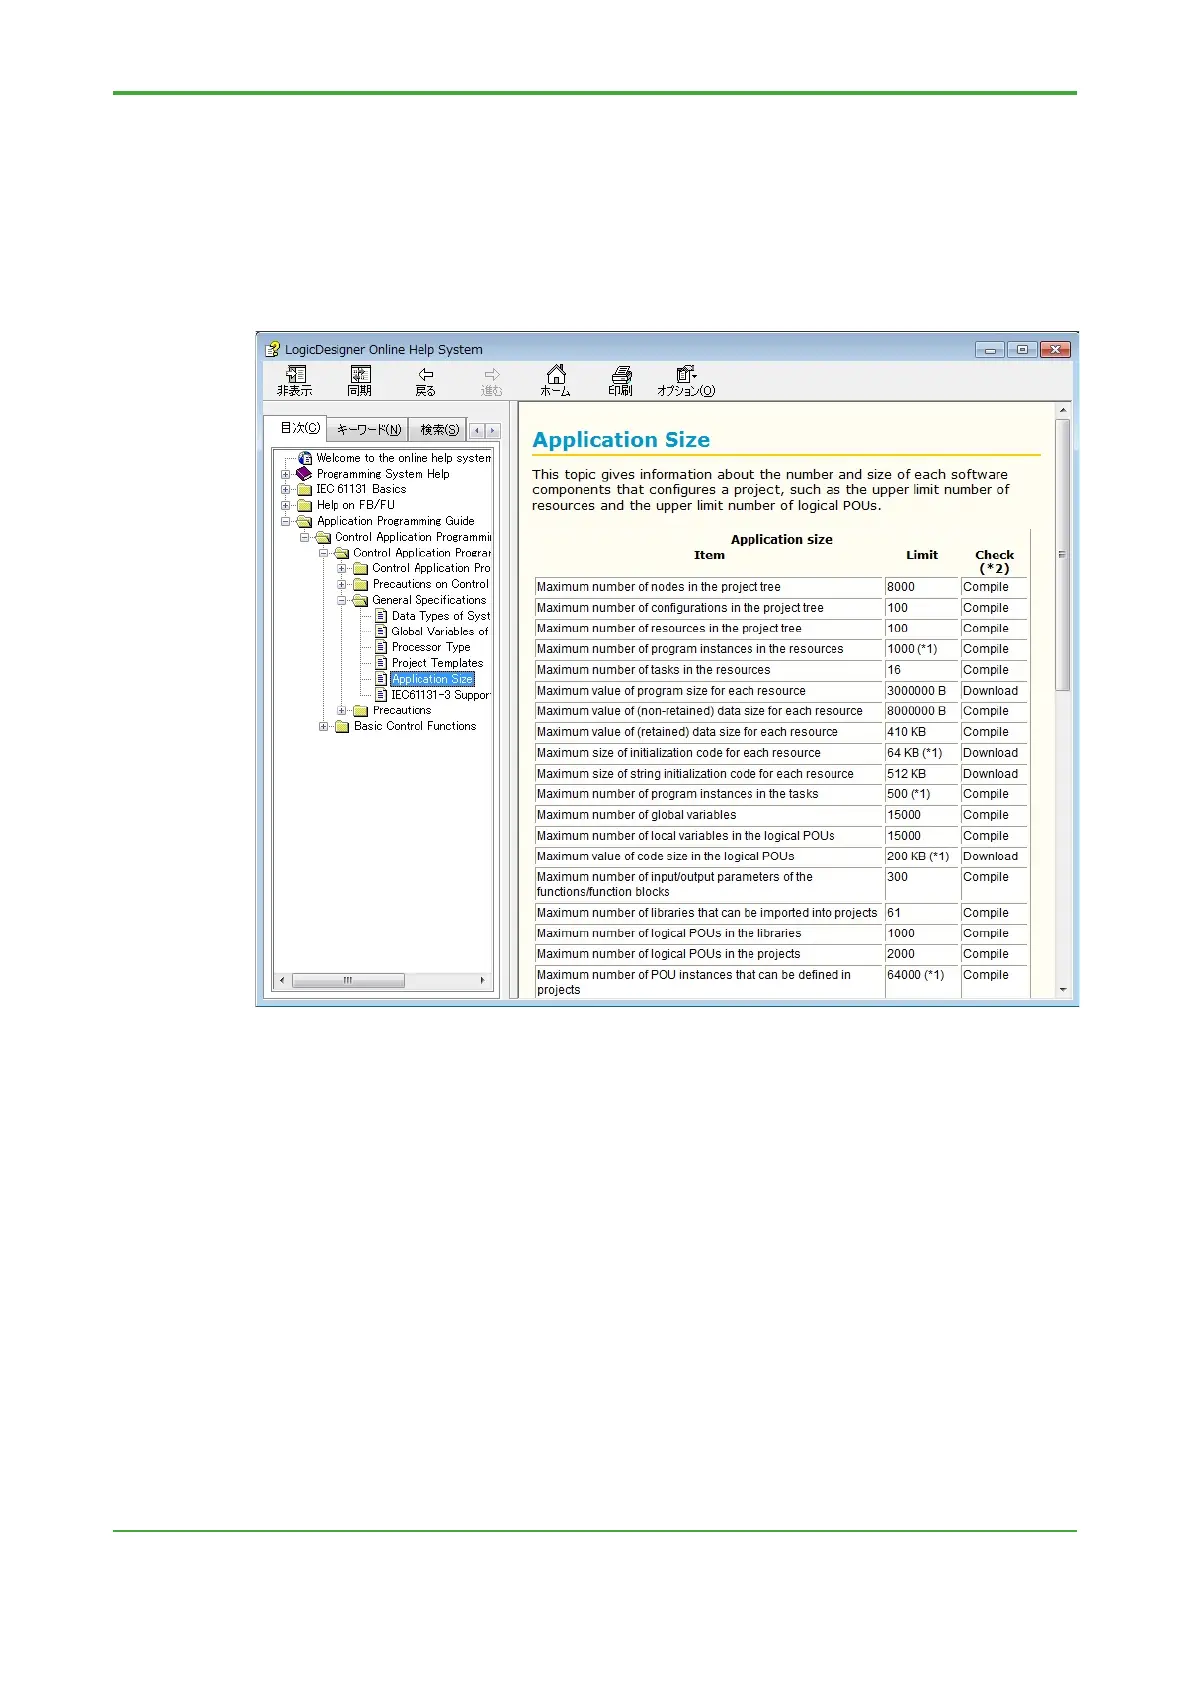Click the content pane scroll-down arrow
1191x1684 pixels.
coord(1063,990)
